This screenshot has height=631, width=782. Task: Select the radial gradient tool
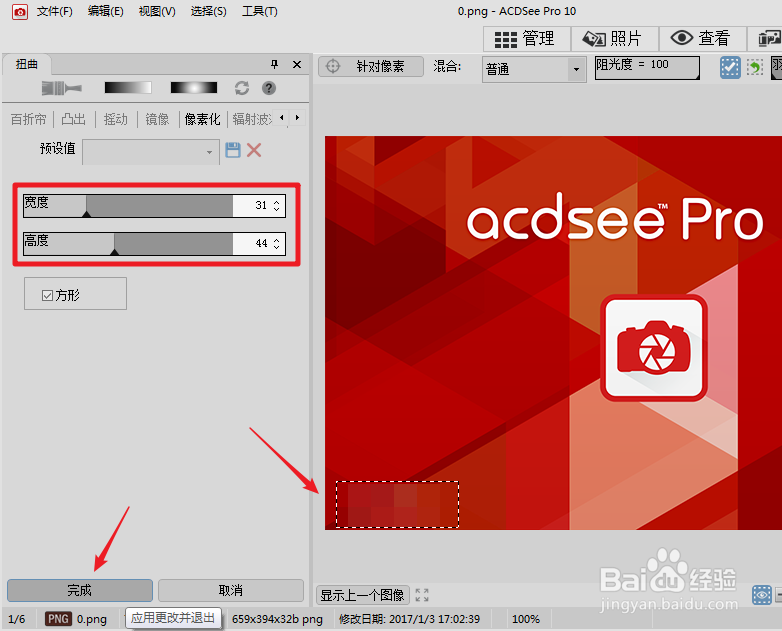tap(194, 88)
